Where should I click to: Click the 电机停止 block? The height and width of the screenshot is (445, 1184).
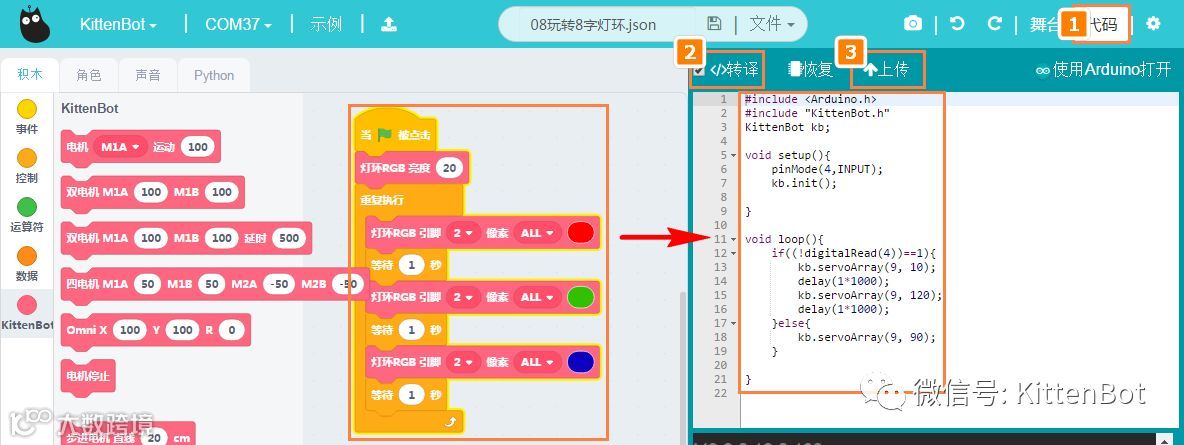point(88,375)
